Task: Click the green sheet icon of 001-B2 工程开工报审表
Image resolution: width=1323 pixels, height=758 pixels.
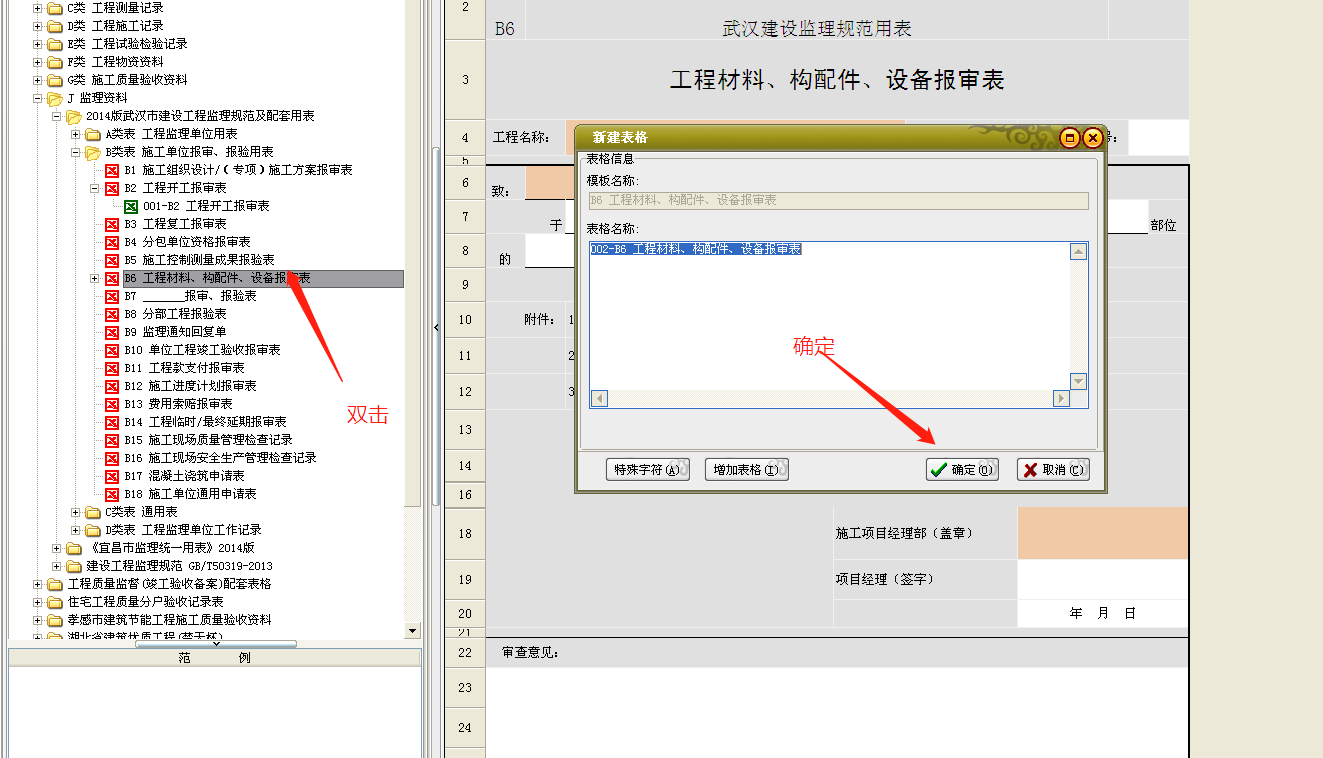Action: click(x=131, y=206)
